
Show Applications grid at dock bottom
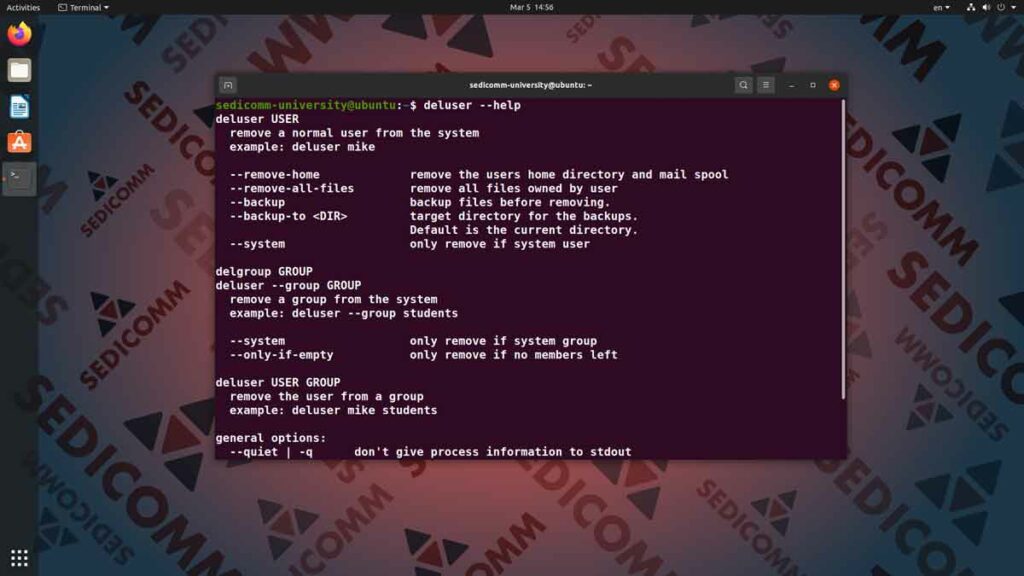(x=19, y=558)
